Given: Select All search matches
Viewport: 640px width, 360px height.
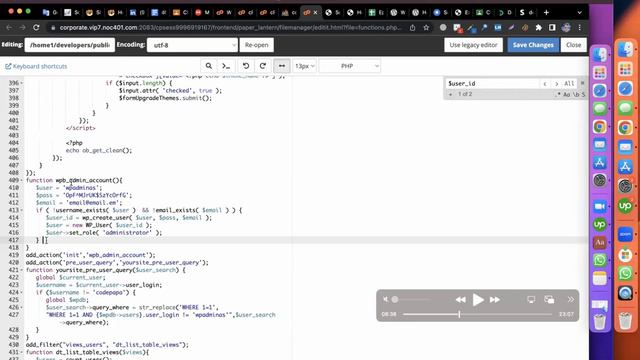Looking at the screenshot, I should tap(569, 84).
